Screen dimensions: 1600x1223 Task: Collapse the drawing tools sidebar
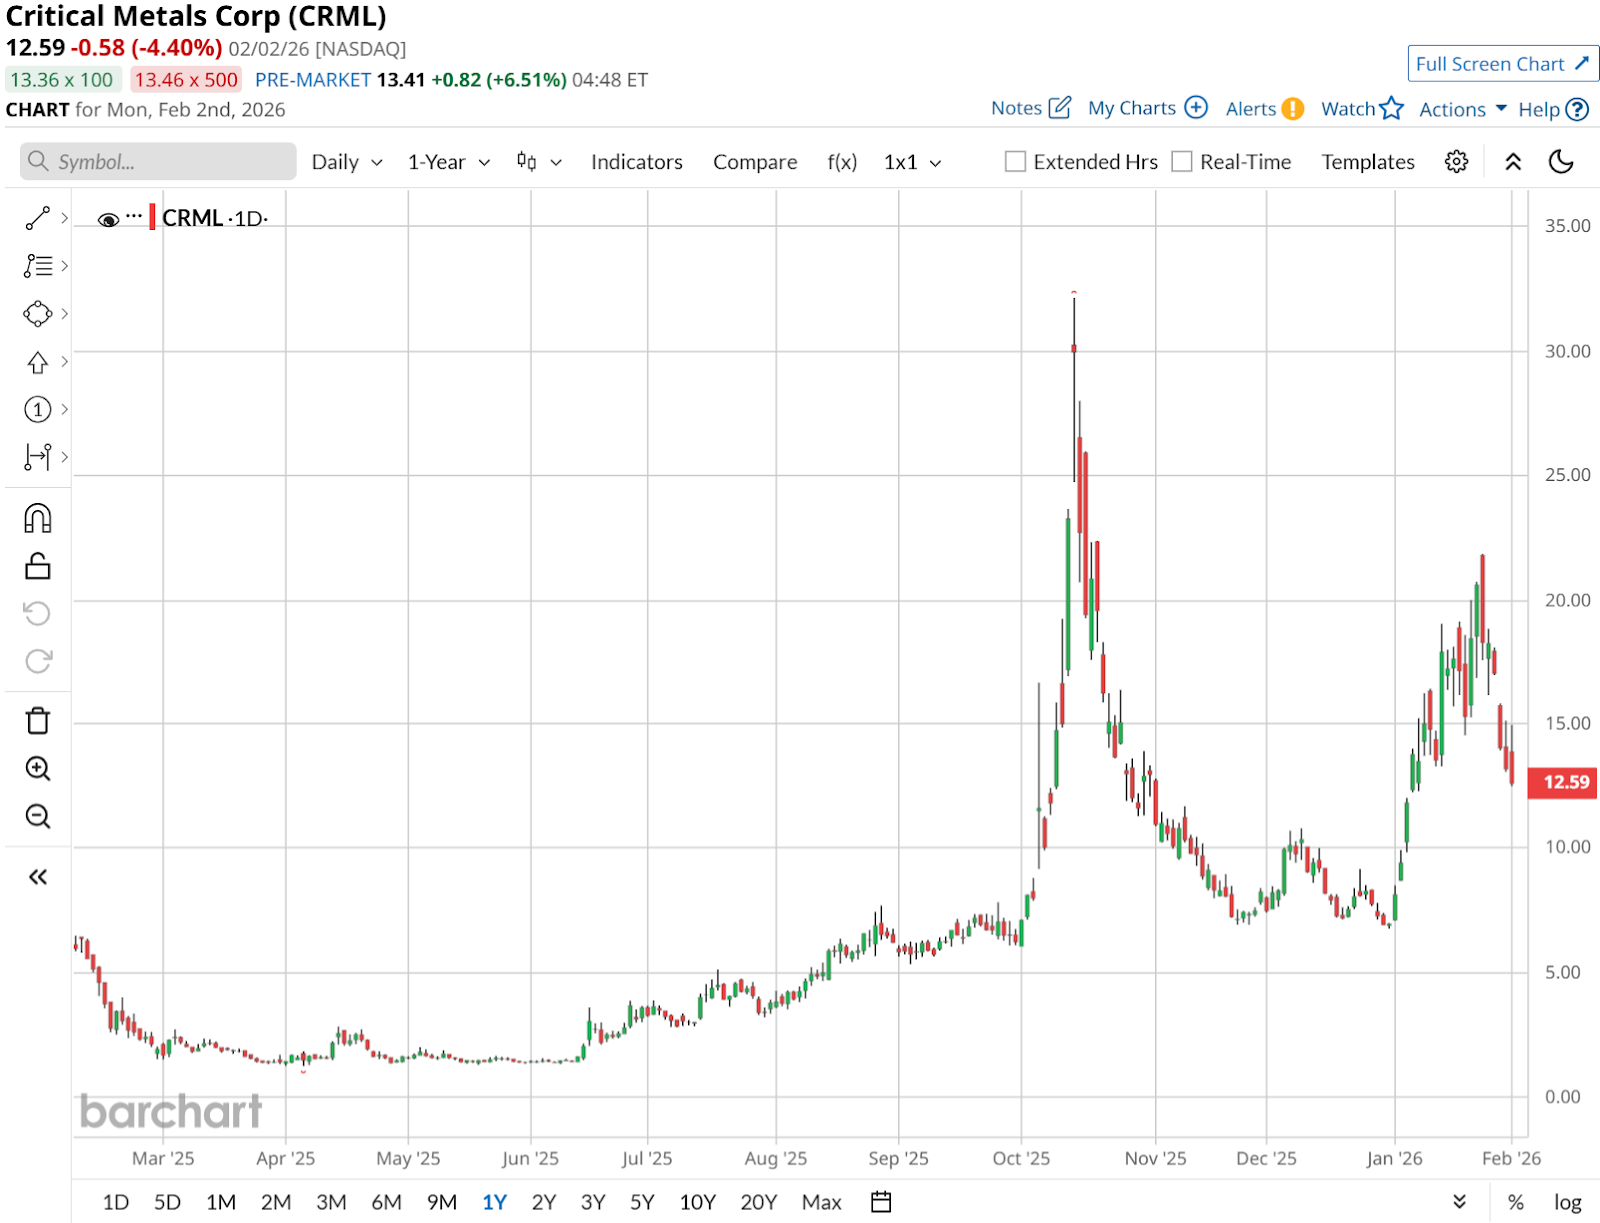[38, 877]
